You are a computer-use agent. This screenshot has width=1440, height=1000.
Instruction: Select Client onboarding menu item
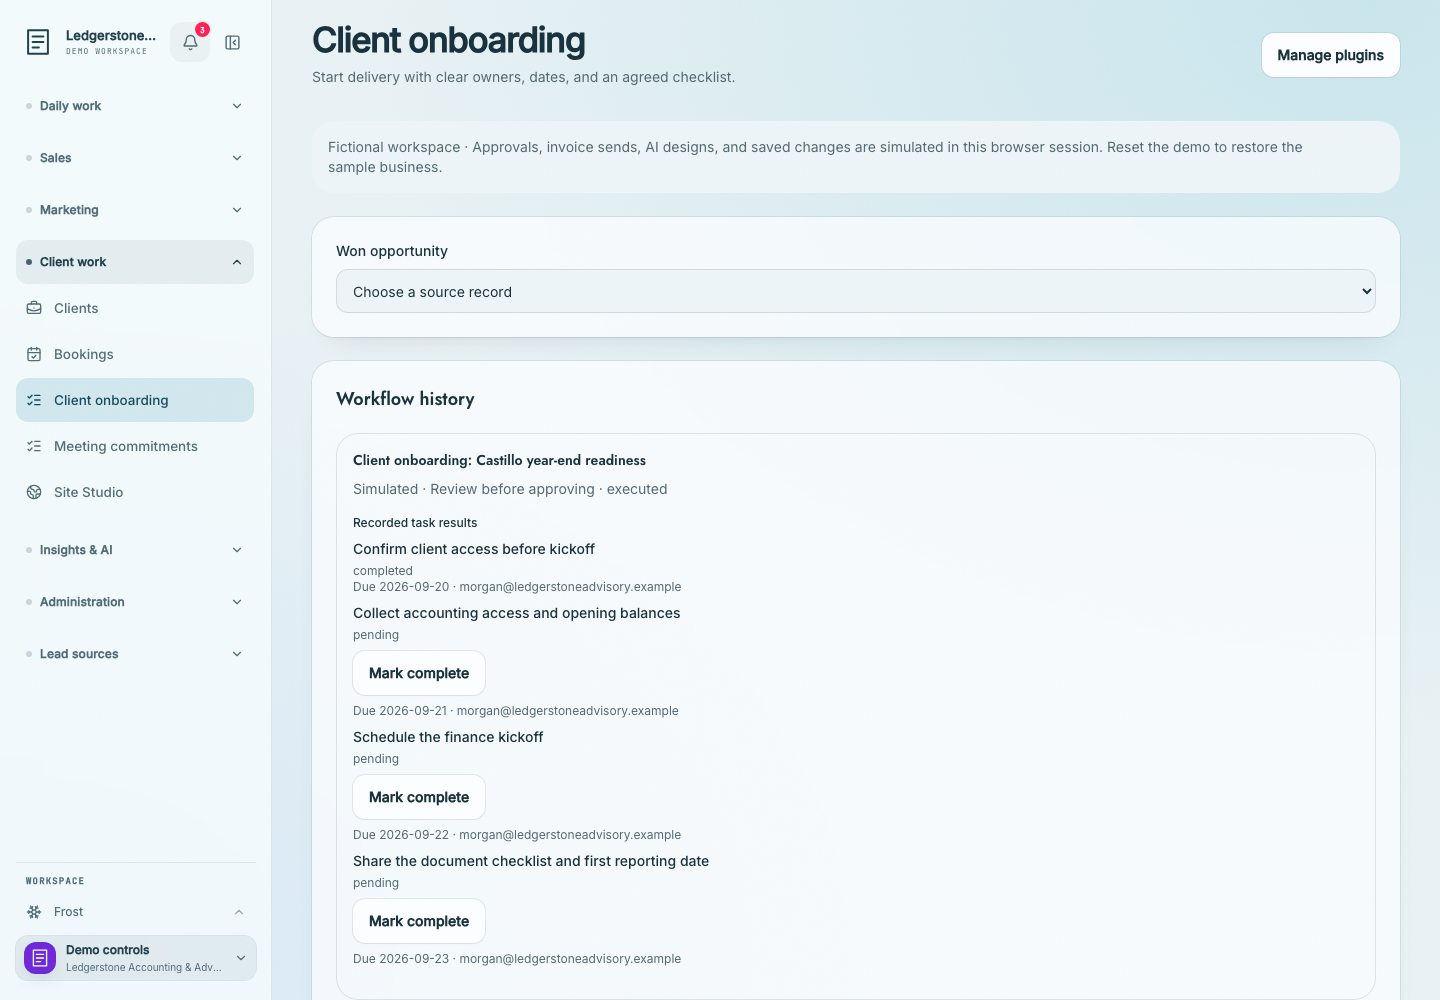135,400
